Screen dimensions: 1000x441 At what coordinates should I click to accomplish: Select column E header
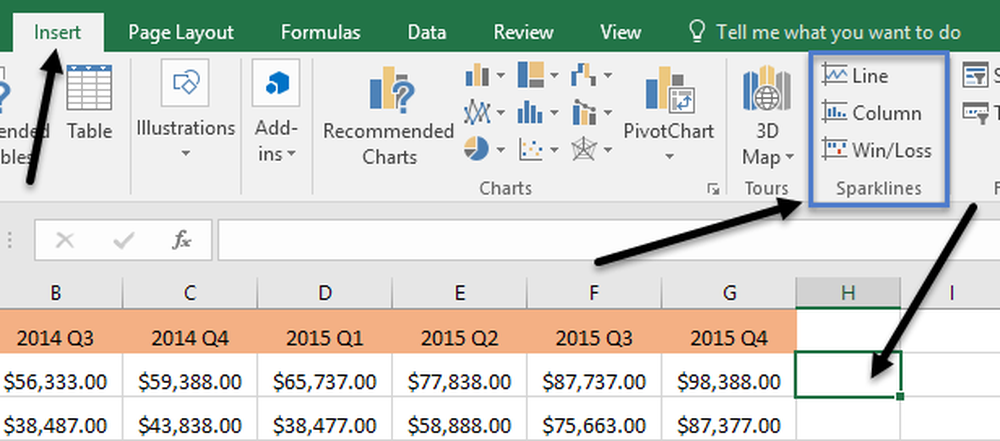click(x=459, y=293)
